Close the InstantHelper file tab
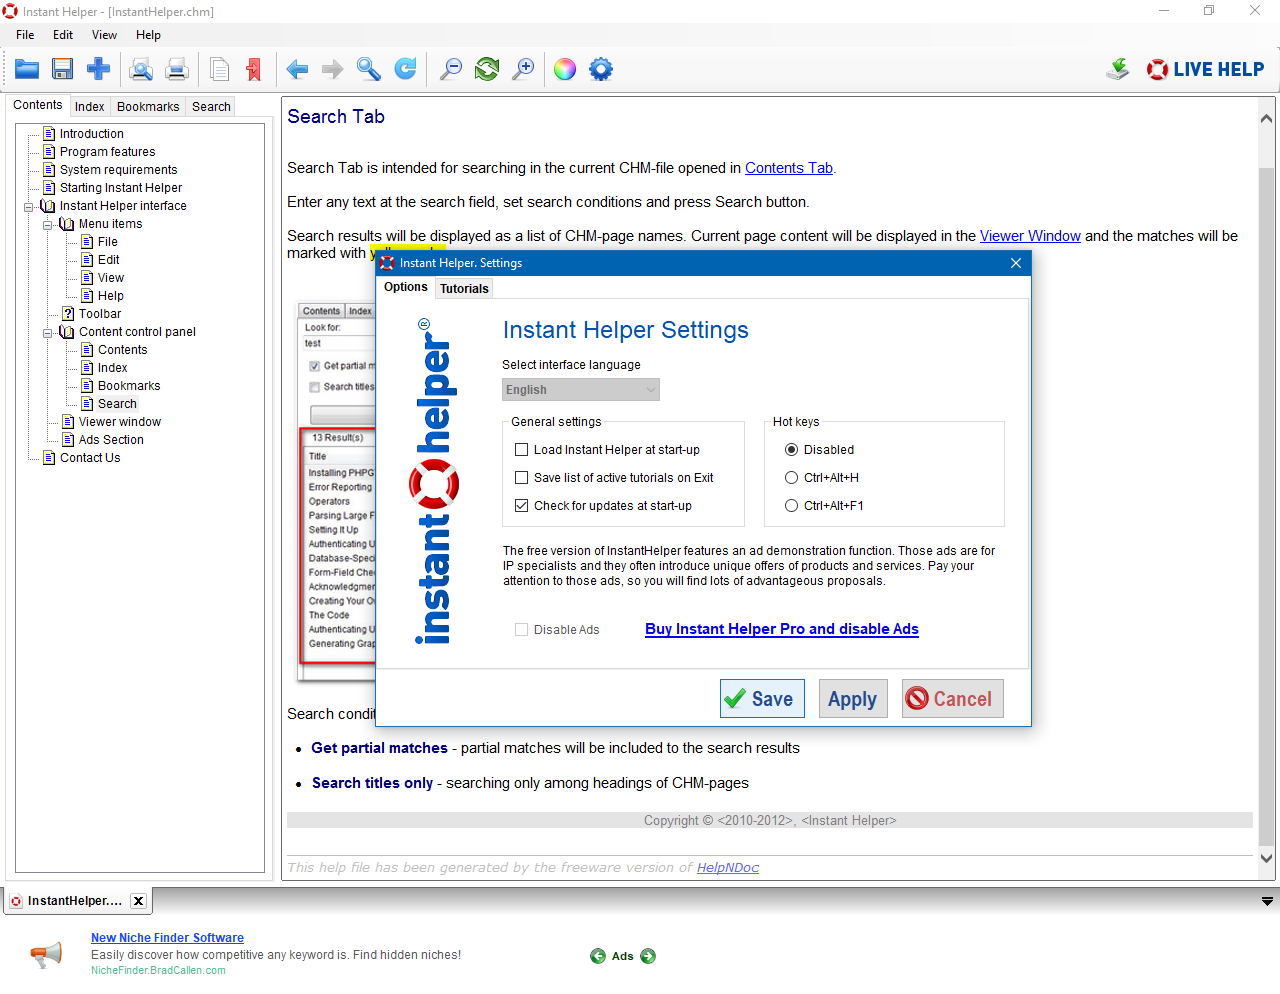 pos(138,901)
